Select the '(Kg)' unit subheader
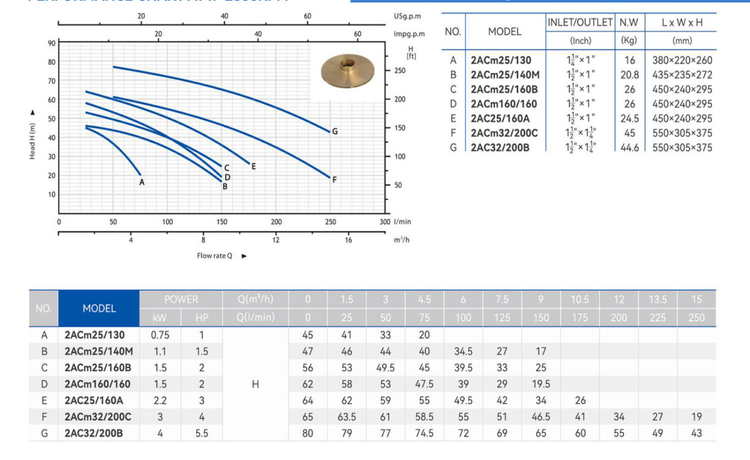 tap(629, 41)
